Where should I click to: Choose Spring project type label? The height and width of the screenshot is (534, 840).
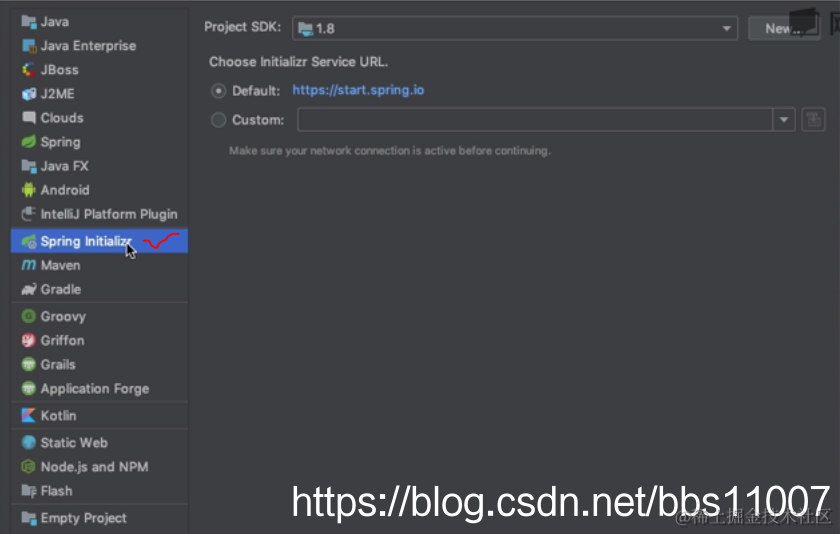[61, 142]
